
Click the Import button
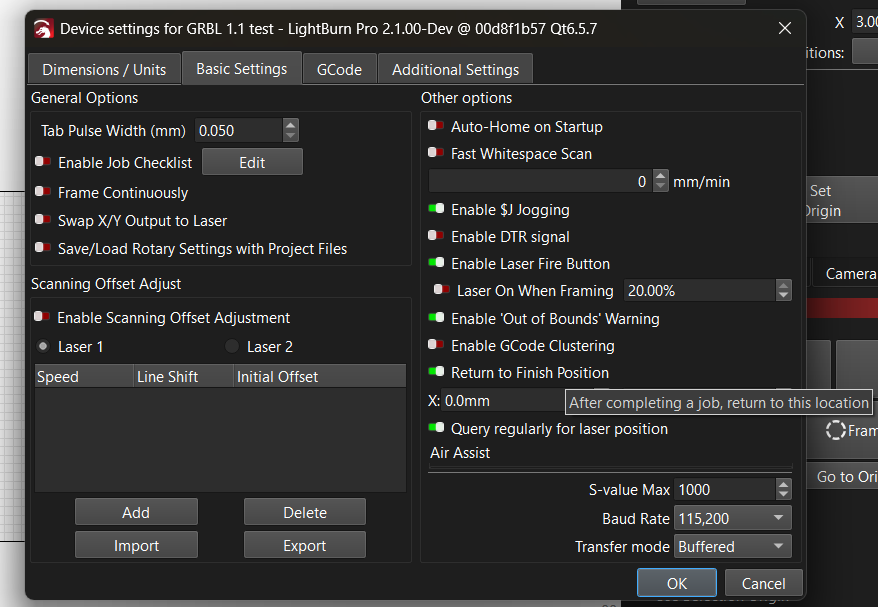[136, 545]
